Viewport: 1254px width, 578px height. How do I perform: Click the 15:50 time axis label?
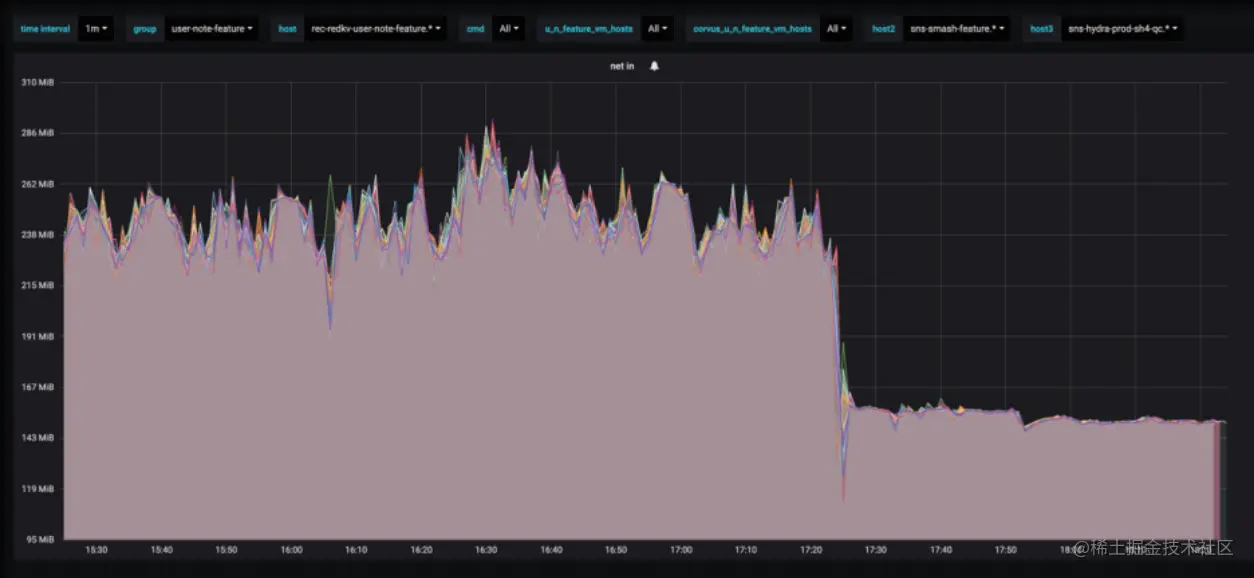coord(226,550)
